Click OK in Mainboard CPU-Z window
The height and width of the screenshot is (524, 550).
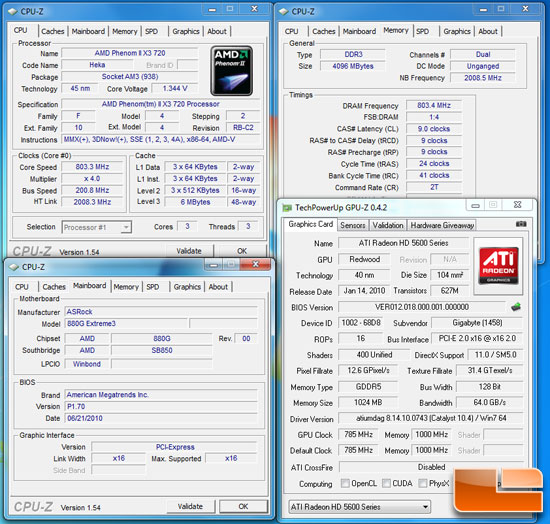[x=243, y=506]
